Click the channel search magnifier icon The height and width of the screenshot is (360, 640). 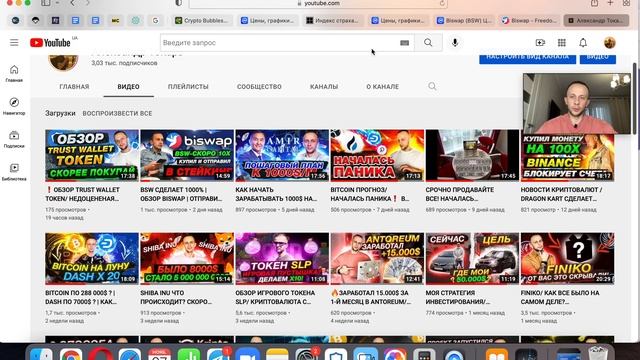(432, 86)
